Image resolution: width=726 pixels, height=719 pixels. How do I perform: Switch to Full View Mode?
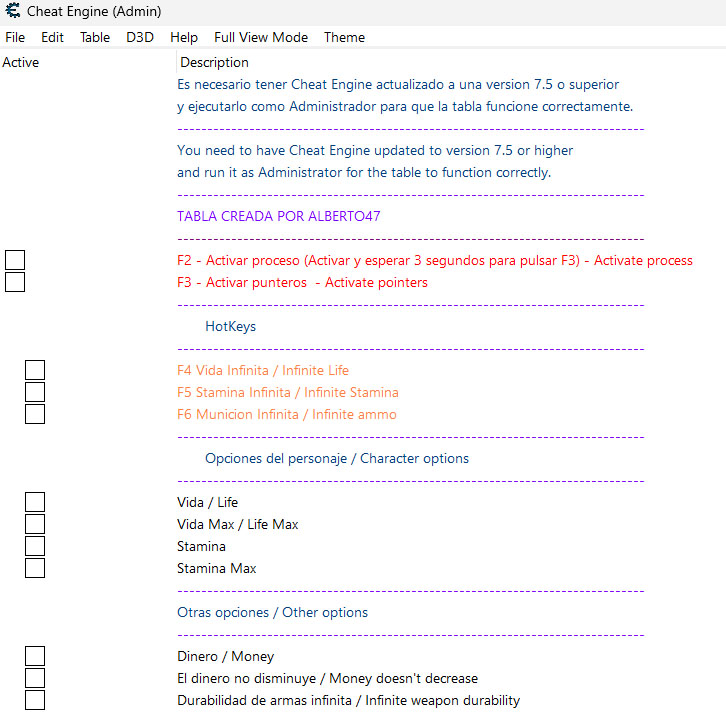click(261, 37)
